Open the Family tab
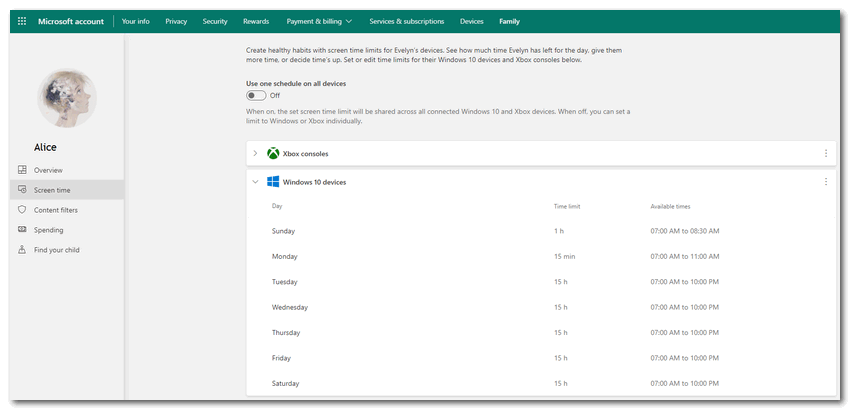 tap(510, 21)
